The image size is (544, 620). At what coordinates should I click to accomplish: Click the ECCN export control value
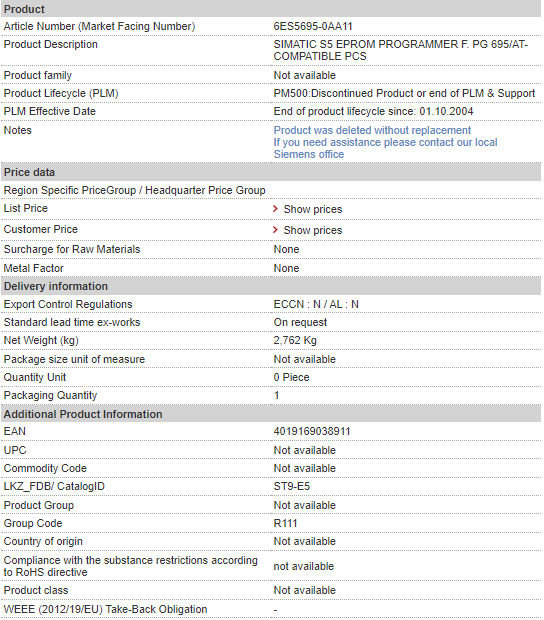(316, 304)
